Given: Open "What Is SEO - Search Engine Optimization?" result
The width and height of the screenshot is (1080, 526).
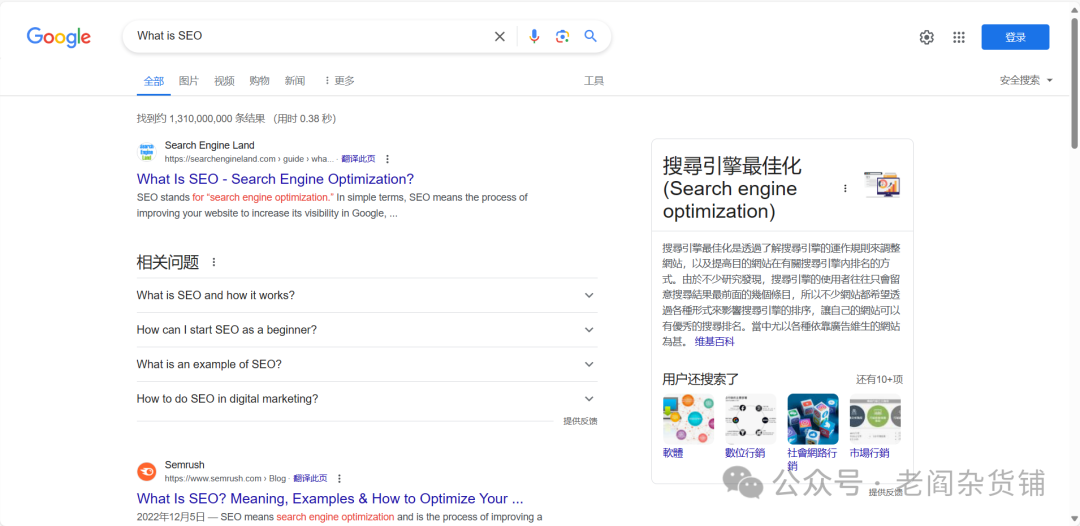Looking at the screenshot, I should pyautogui.click(x=276, y=179).
